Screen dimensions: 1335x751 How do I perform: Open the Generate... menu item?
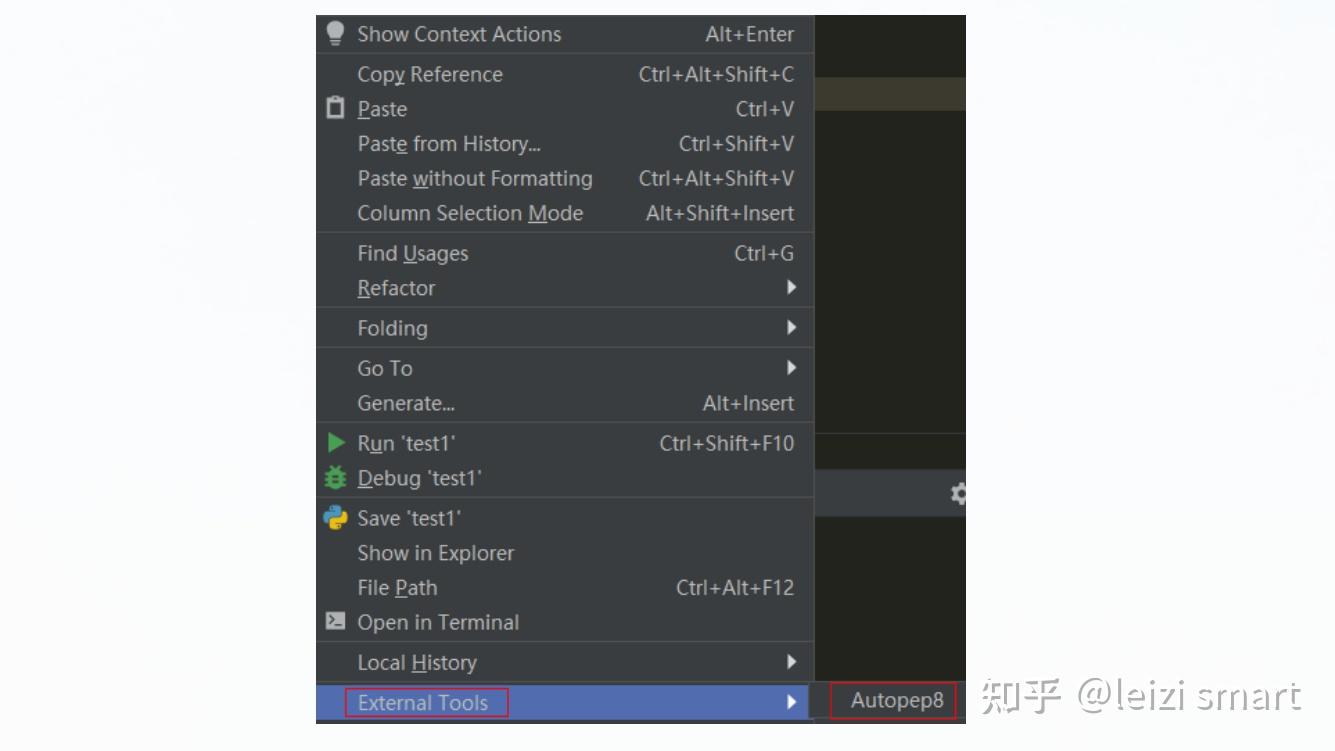click(565, 403)
